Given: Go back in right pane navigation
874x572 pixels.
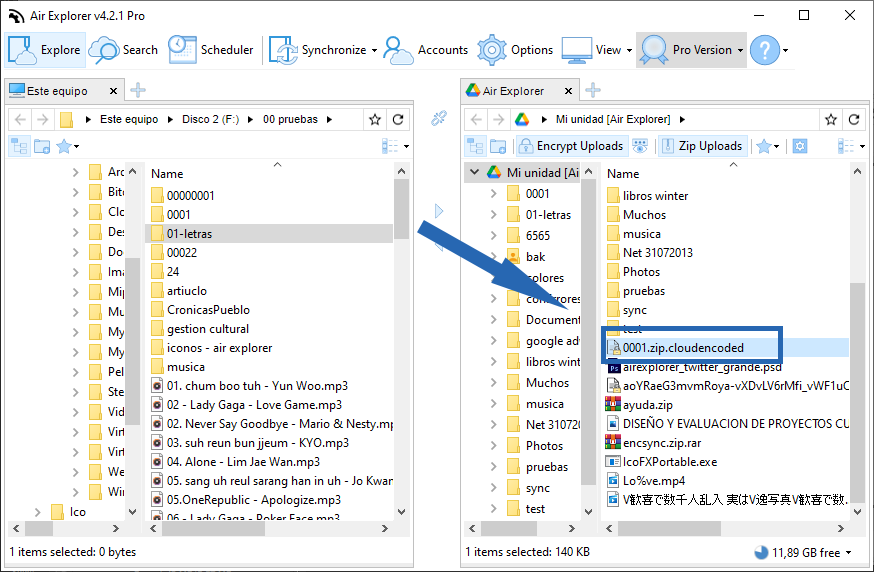Looking at the screenshot, I should [x=476, y=119].
